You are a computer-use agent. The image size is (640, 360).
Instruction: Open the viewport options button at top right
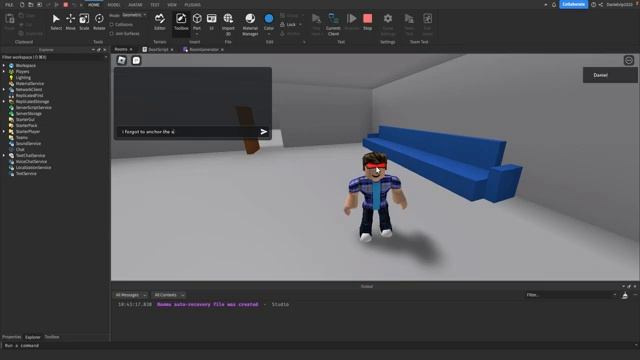click(x=629, y=60)
